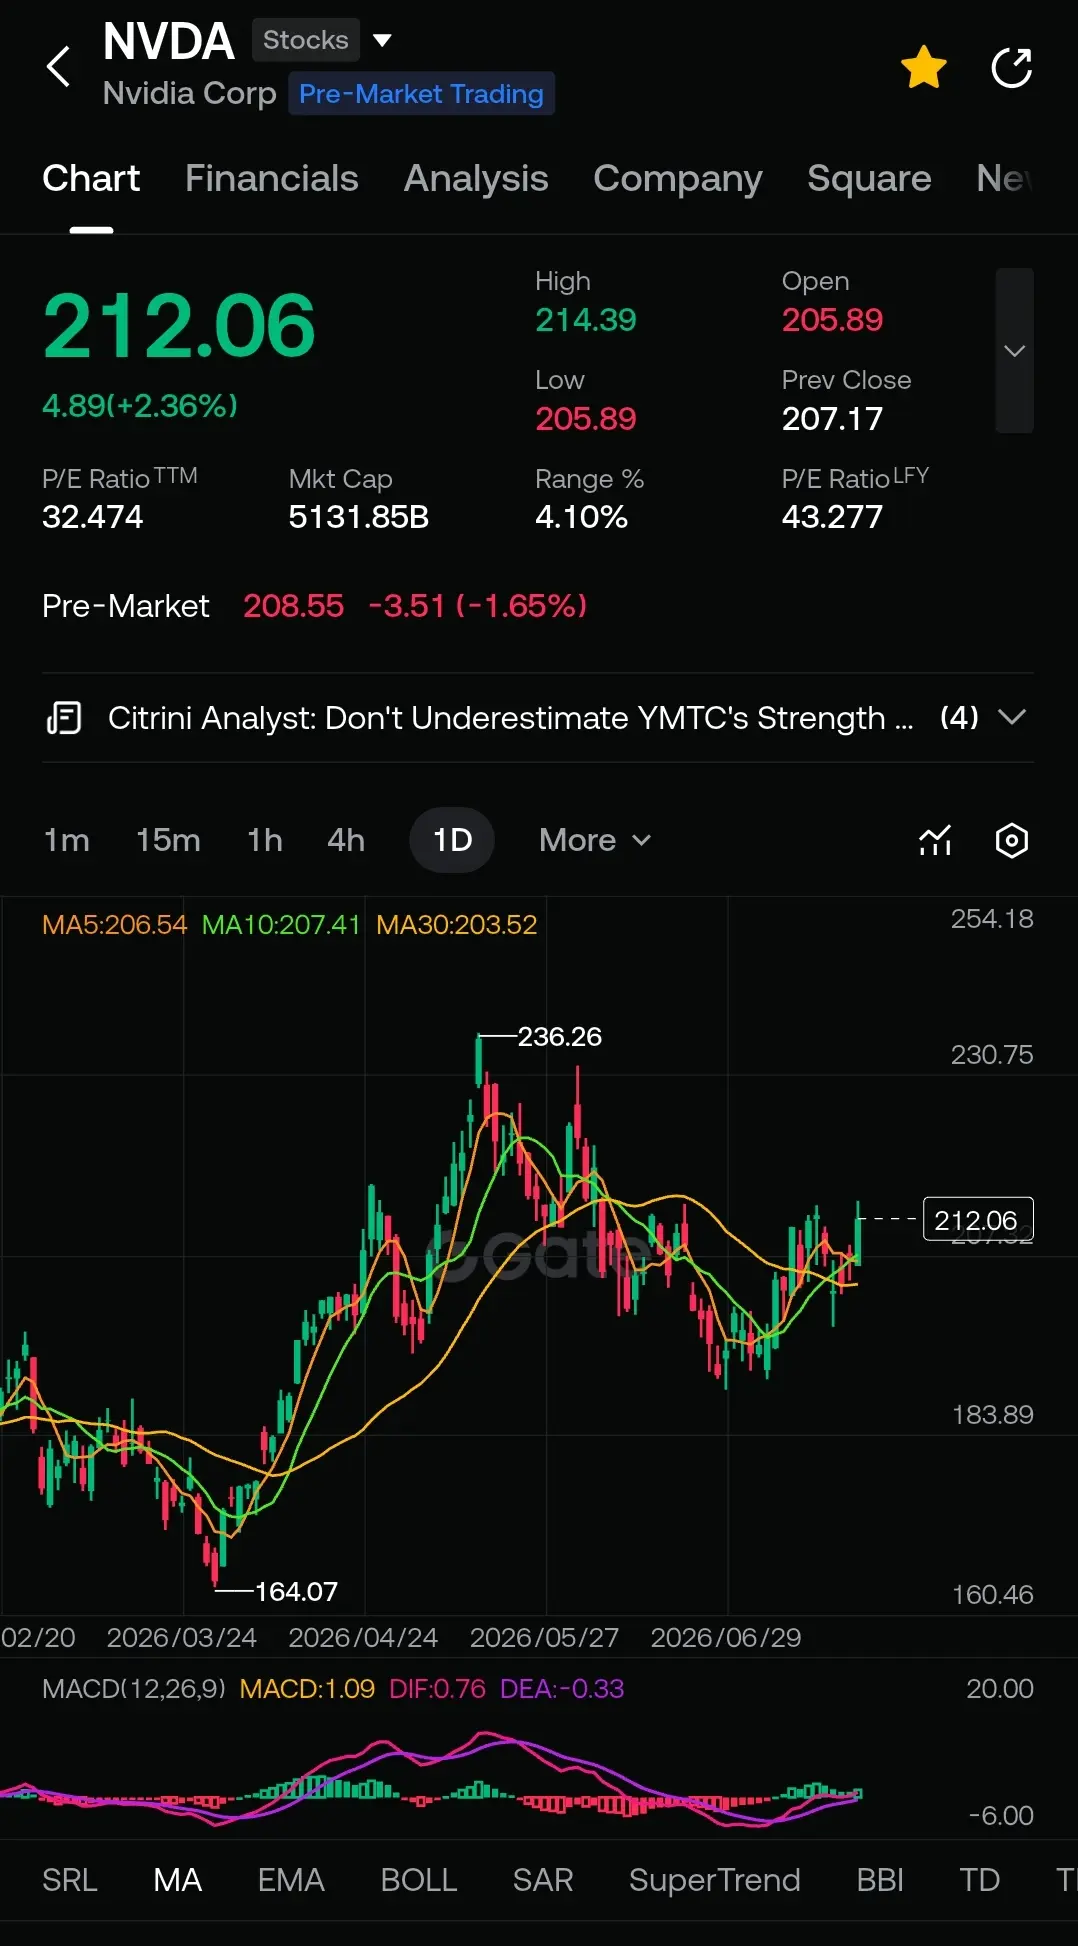
Task: Tap the Range % value 4.10%
Action: tap(581, 517)
